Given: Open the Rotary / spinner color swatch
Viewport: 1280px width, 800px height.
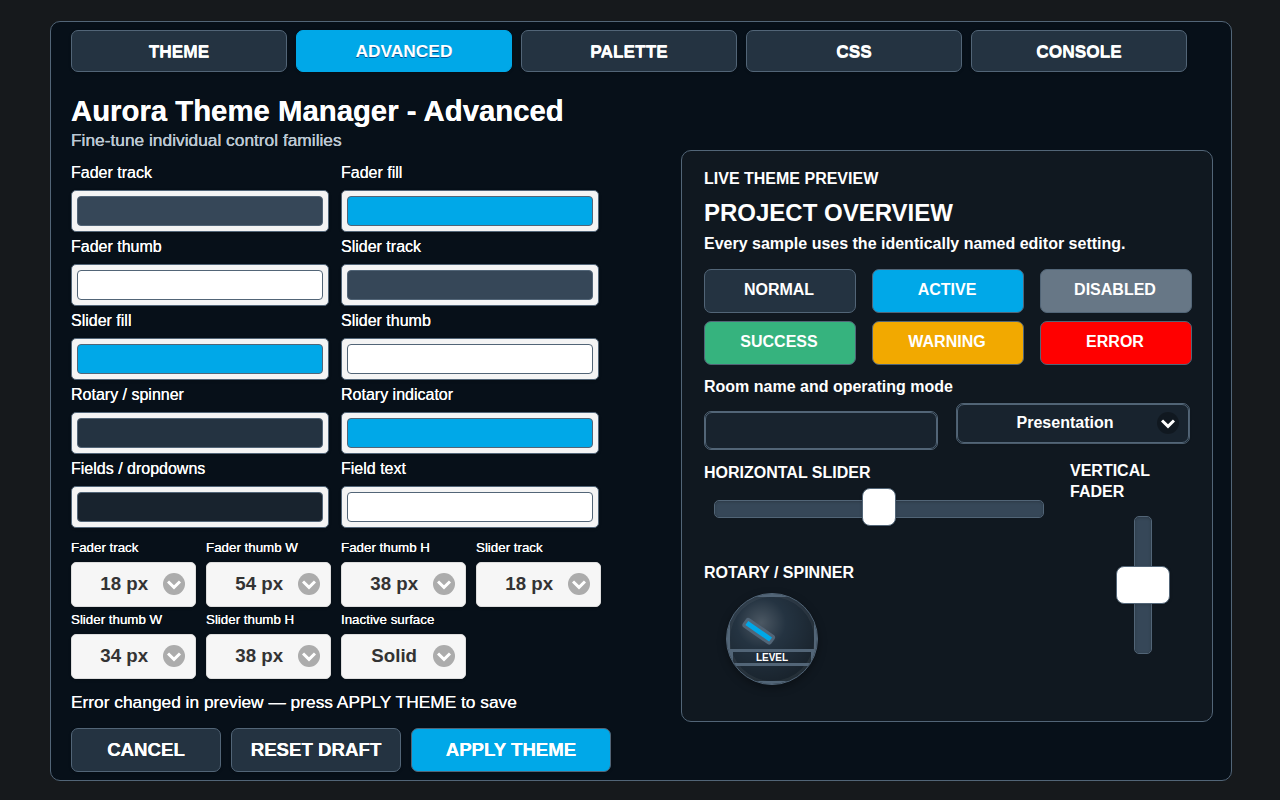Looking at the screenshot, I should [x=200, y=433].
